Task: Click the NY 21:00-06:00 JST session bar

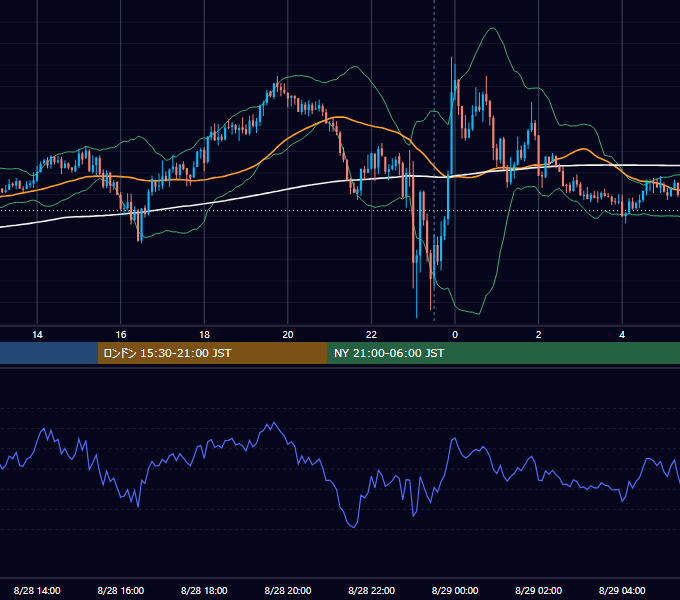Action: 503,353
